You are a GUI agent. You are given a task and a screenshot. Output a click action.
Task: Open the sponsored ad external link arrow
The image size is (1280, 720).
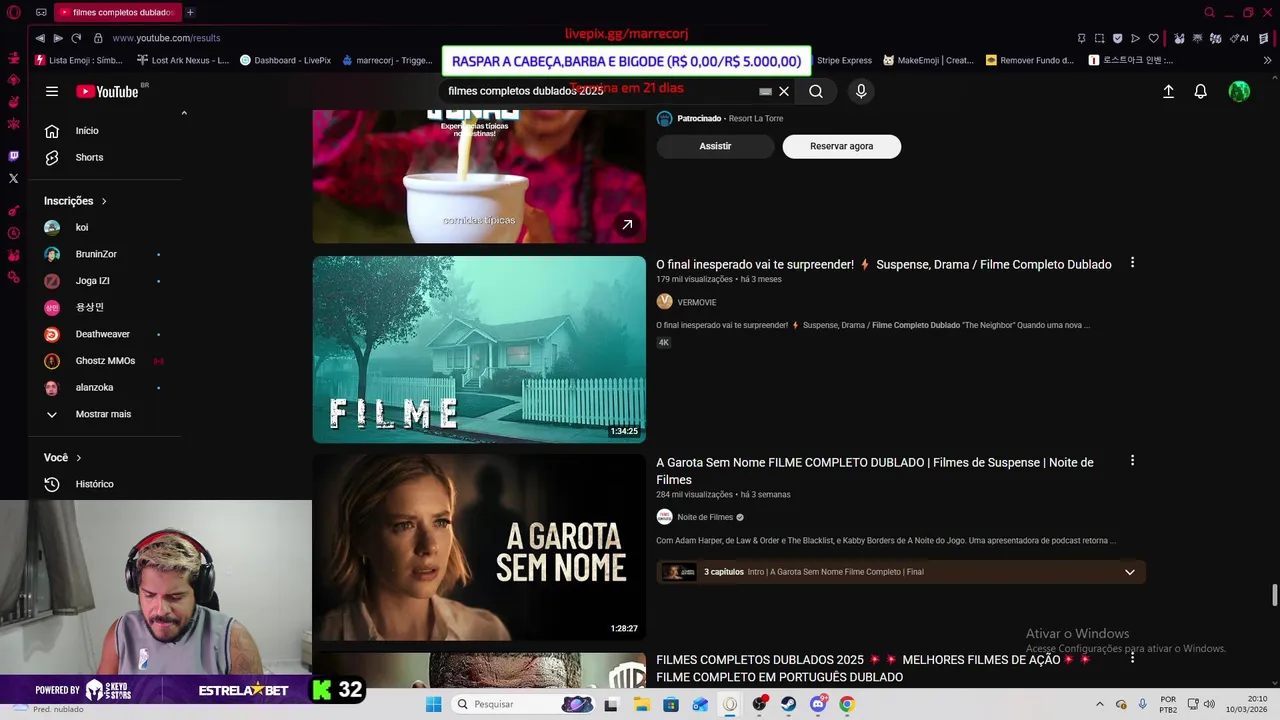click(x=627, y=225)
